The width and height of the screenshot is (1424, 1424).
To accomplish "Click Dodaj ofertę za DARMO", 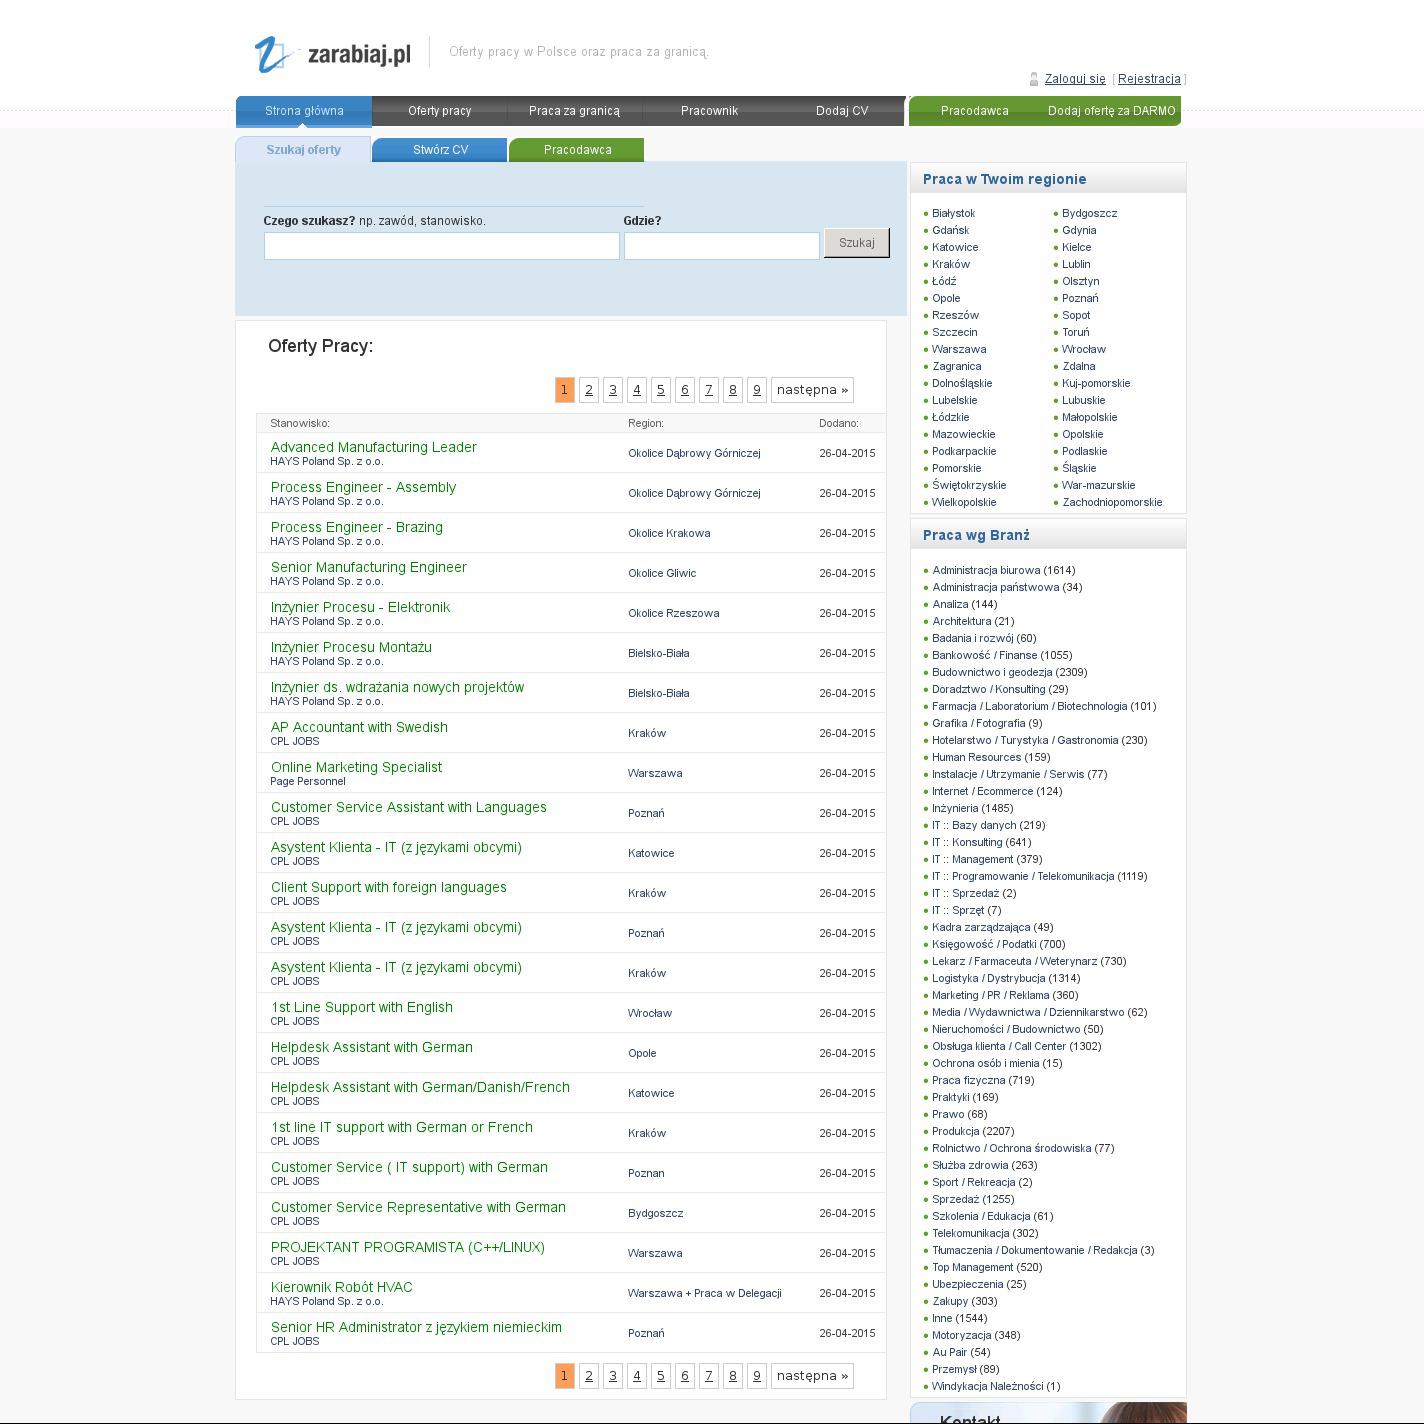I will pyautogui.click(x=1111, y=111).
